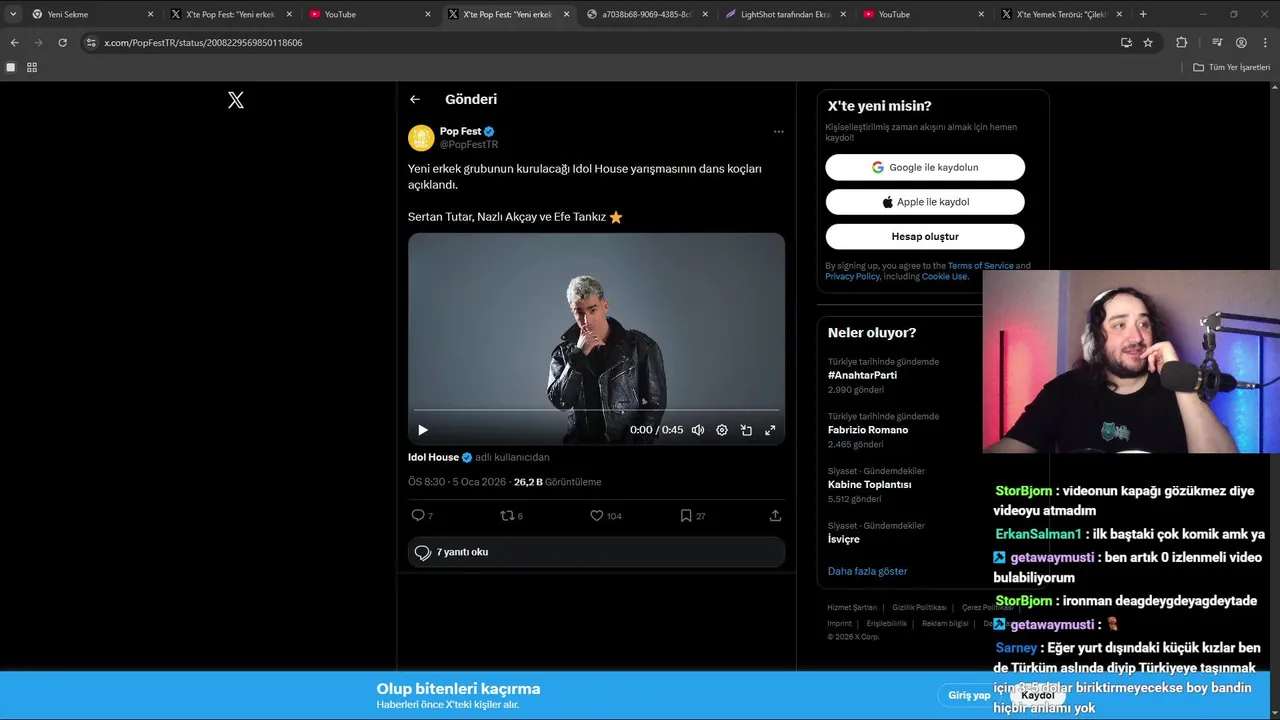
Task: Click the video progress bar
Action: click(x=596, y=410)
